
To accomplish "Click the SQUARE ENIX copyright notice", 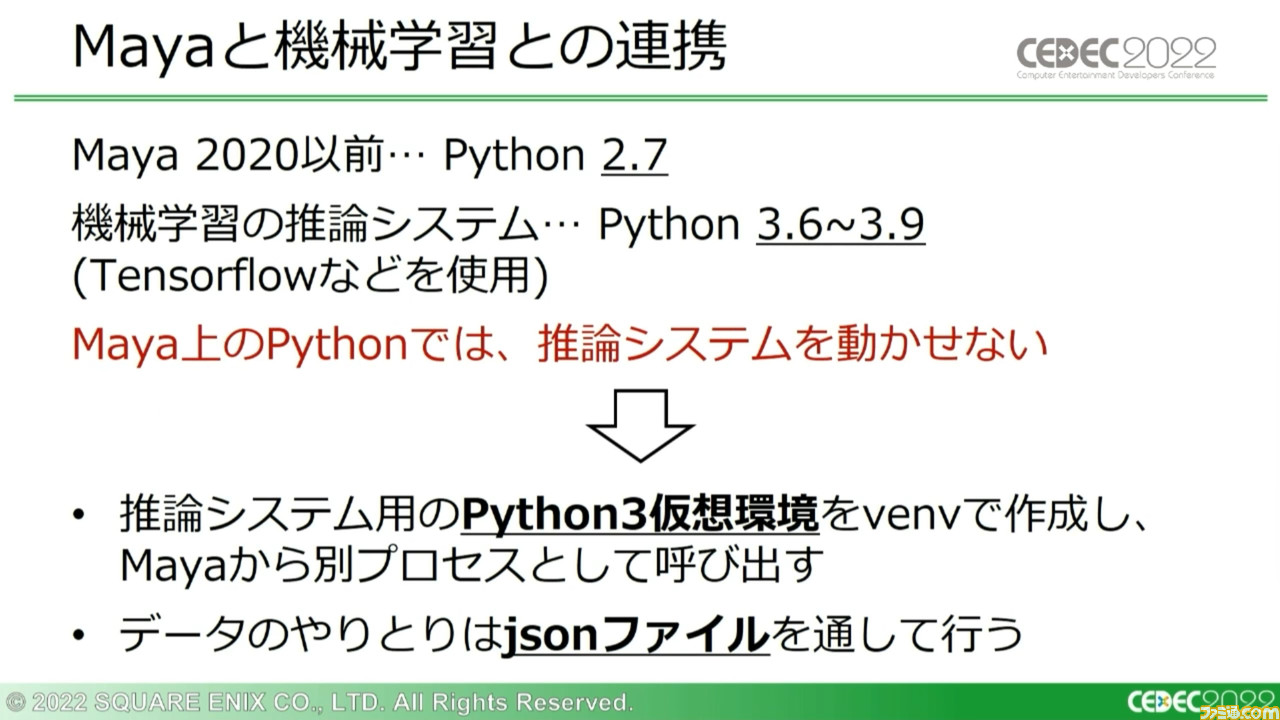I will click(320, 702).
